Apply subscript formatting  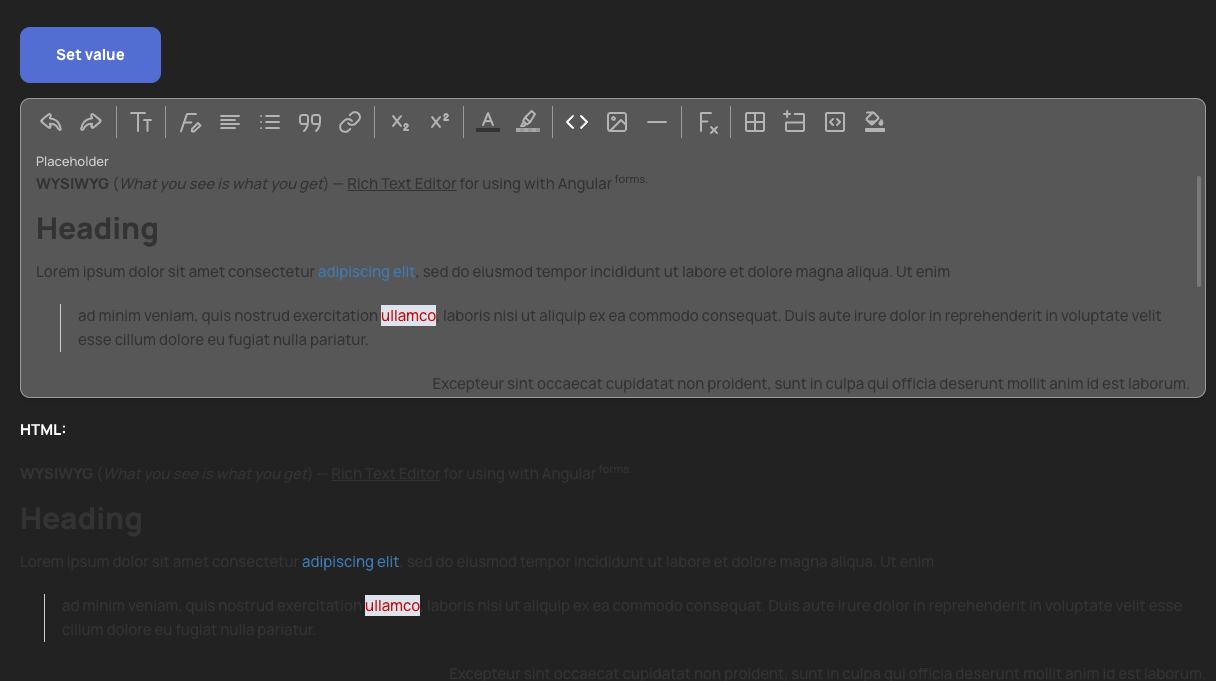[399, 122]
